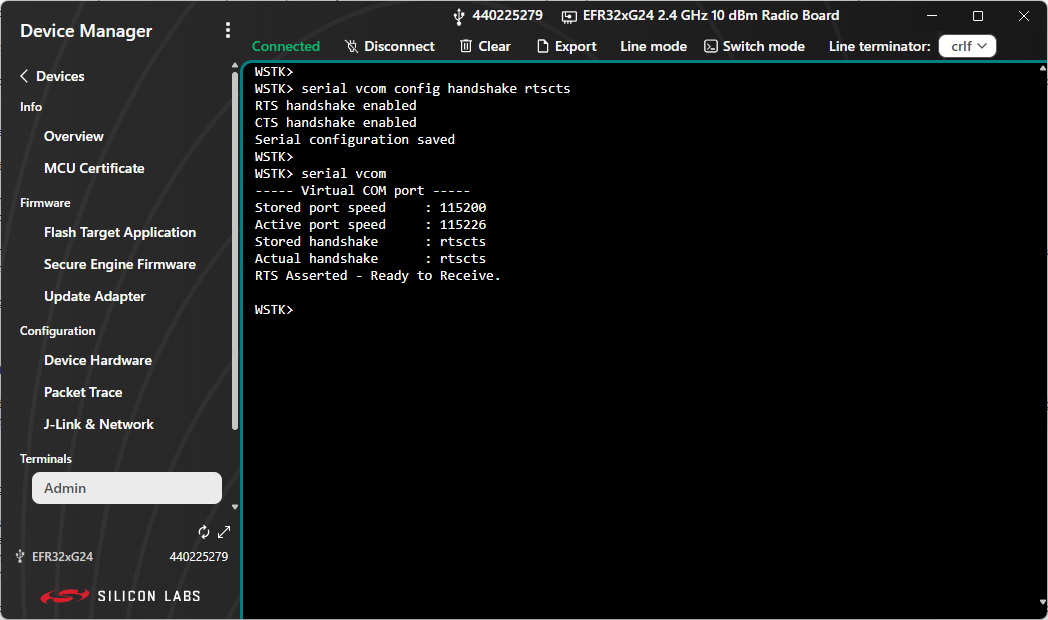Image resolution: width=1048 pixels, height=620 pixels.
Task: Toggle Line mode
Action: (x=653, y=46)
